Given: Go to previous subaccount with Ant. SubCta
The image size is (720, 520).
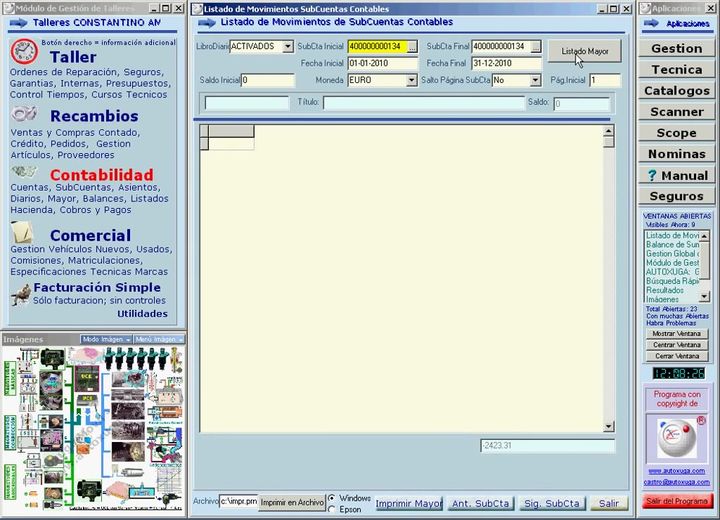Looking at the screenshot, I should 480,503.
